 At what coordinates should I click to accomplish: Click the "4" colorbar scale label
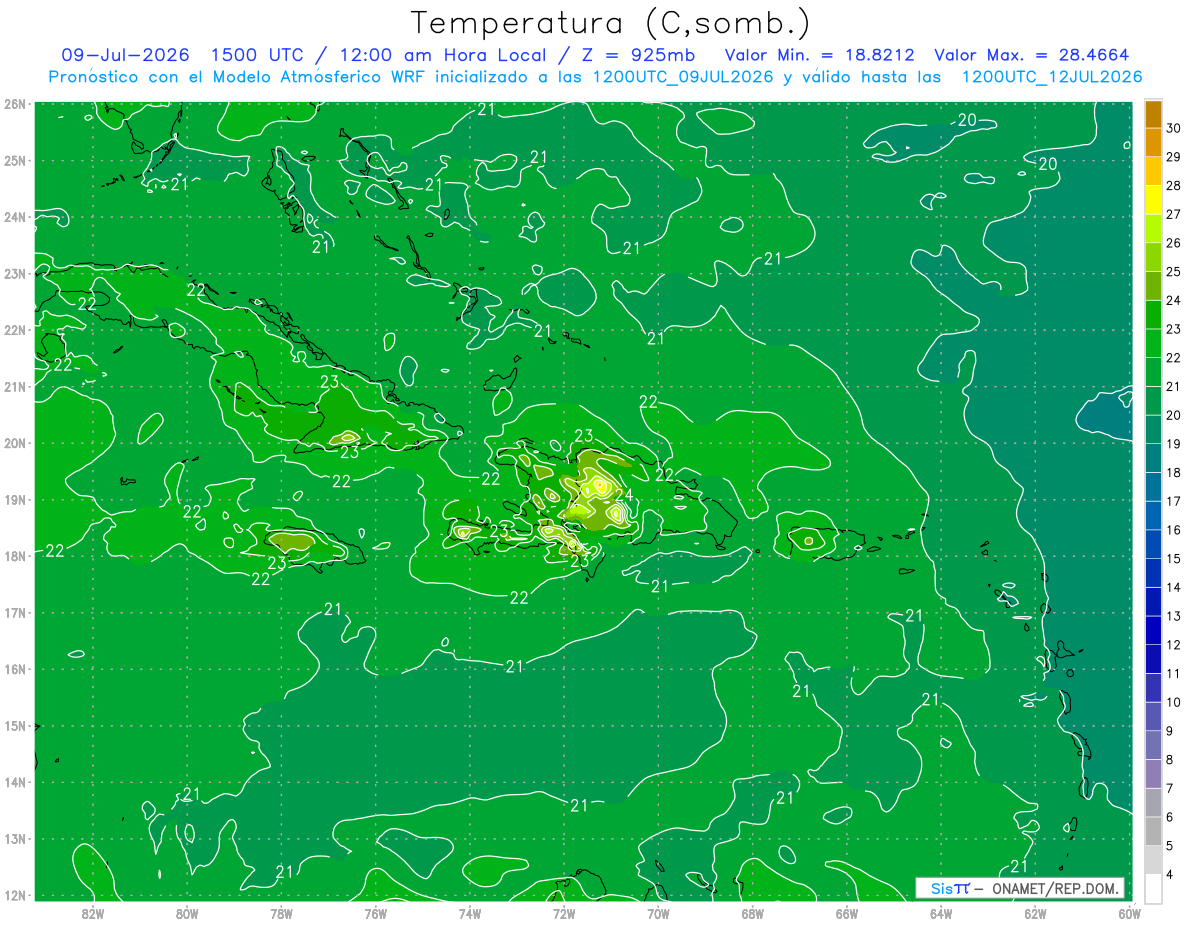(1171, 875)
